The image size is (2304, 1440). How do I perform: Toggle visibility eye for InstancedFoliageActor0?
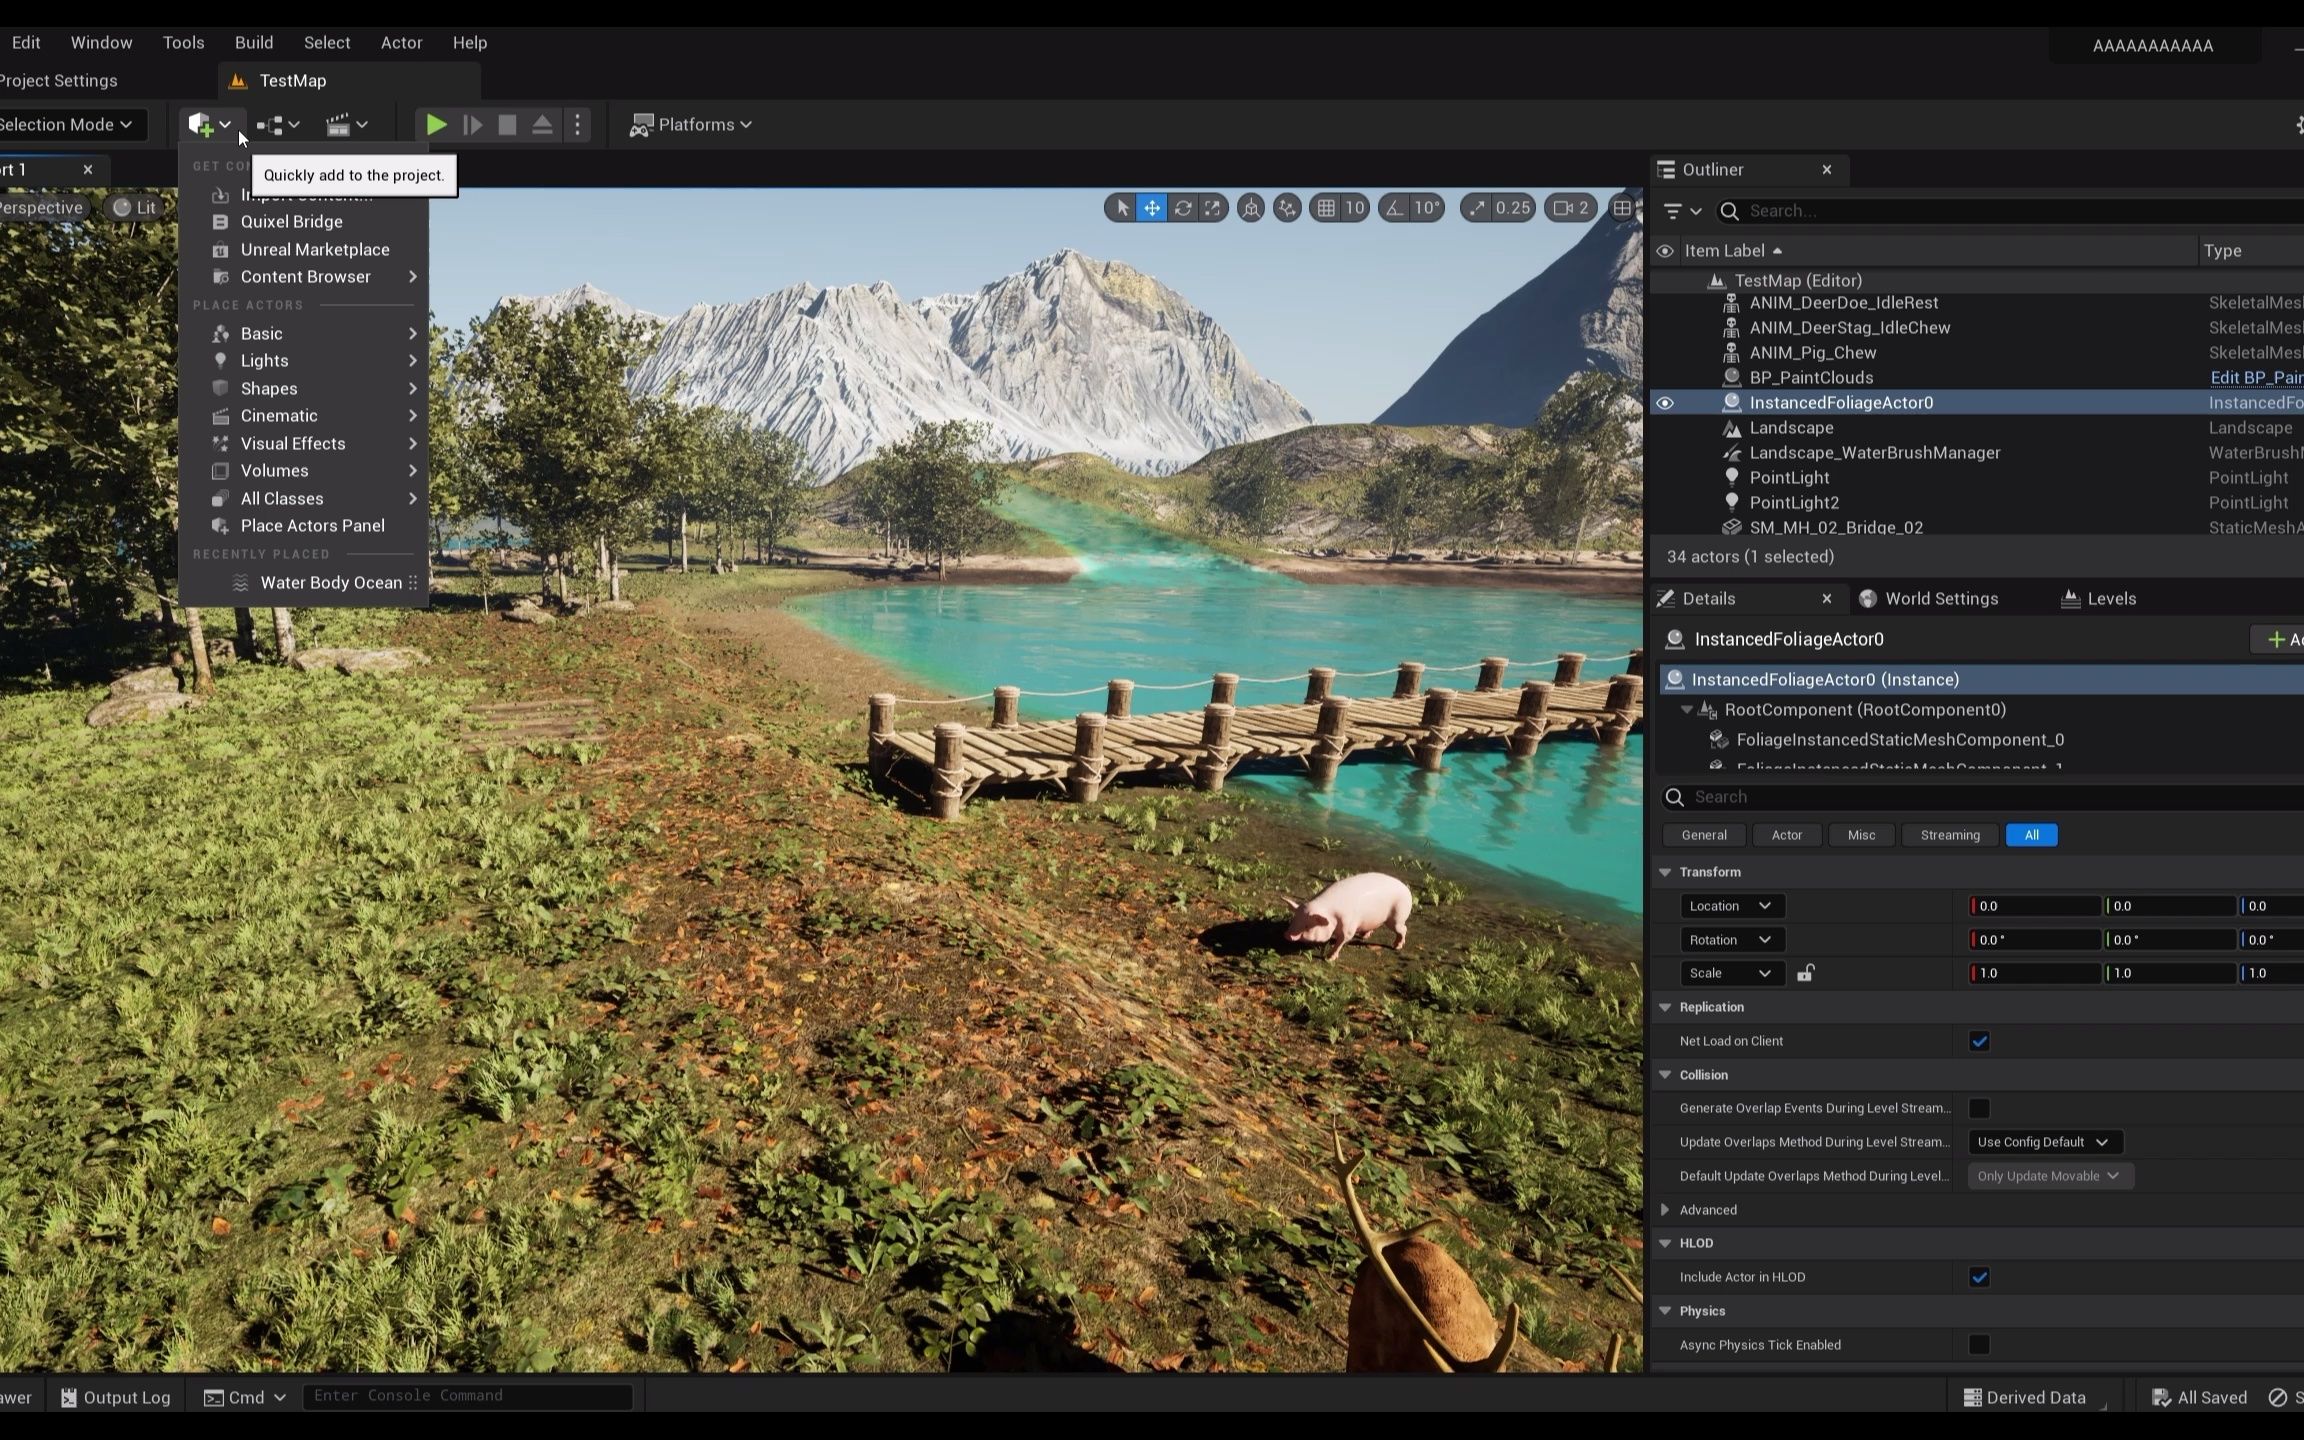tap(1665, 403)
